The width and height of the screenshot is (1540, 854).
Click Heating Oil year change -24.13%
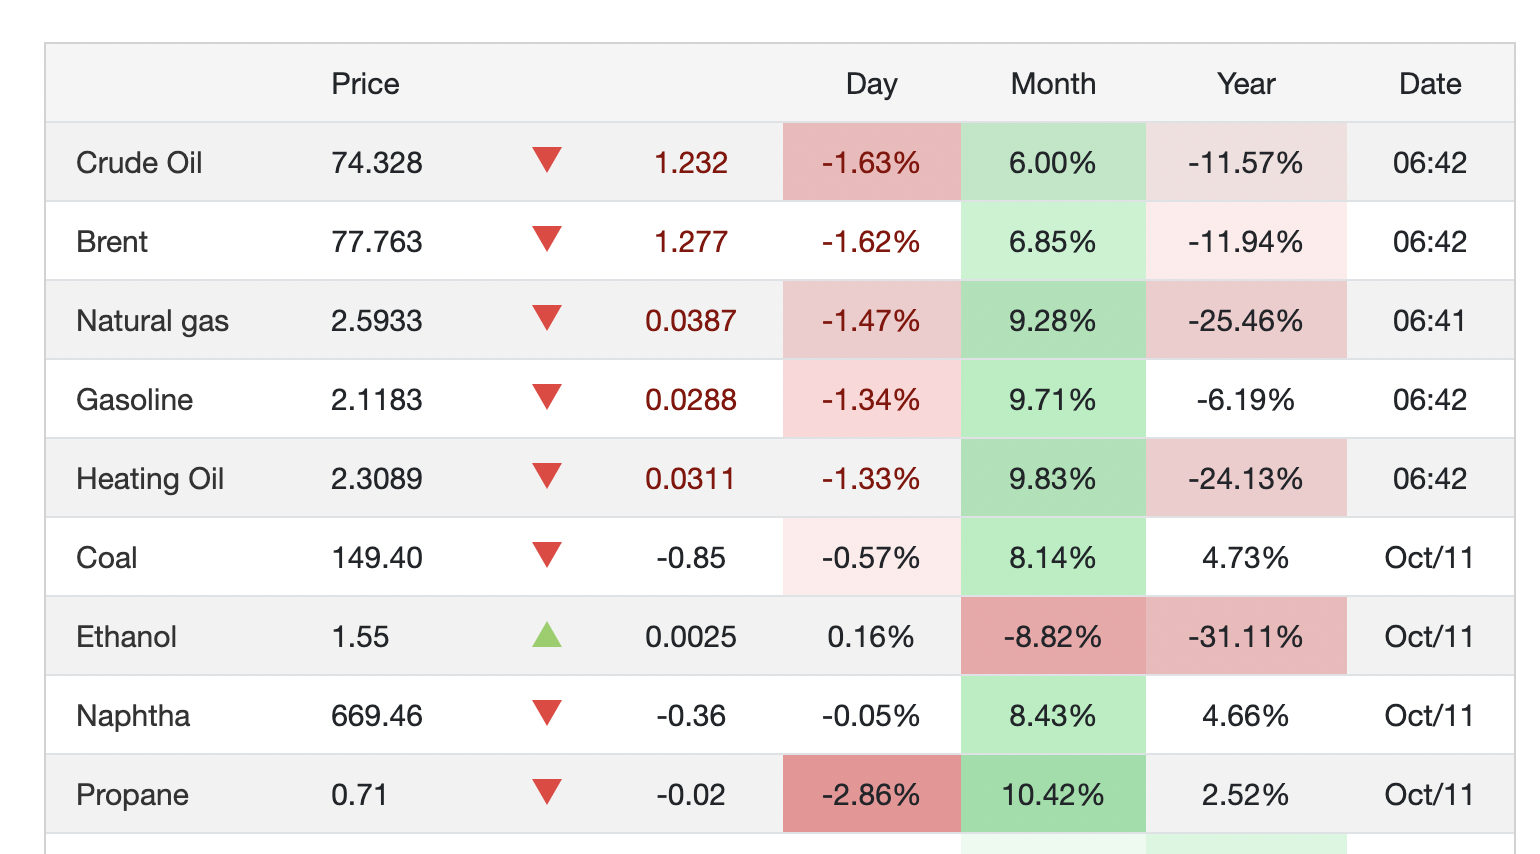[1246, 478]
